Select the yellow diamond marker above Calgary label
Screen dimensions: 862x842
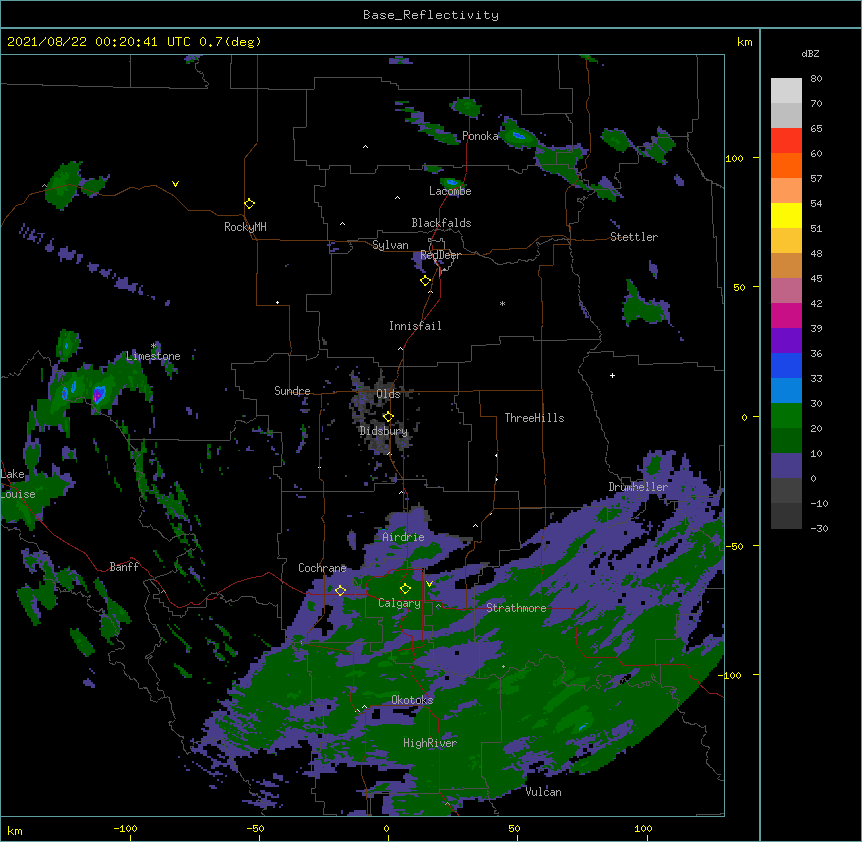(x=405, y=589)
